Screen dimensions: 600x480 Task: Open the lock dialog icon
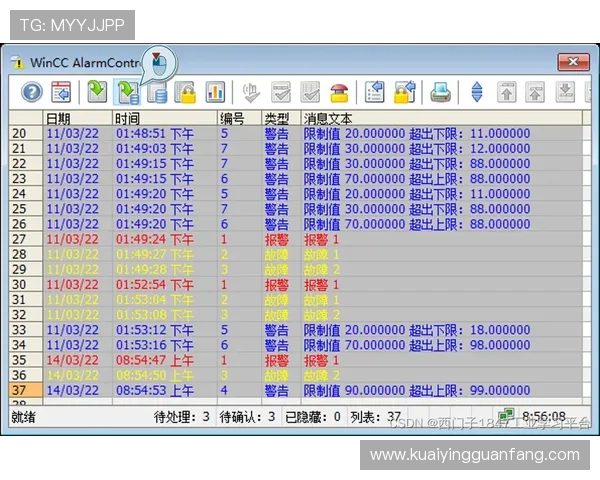[x=404, y=92]
